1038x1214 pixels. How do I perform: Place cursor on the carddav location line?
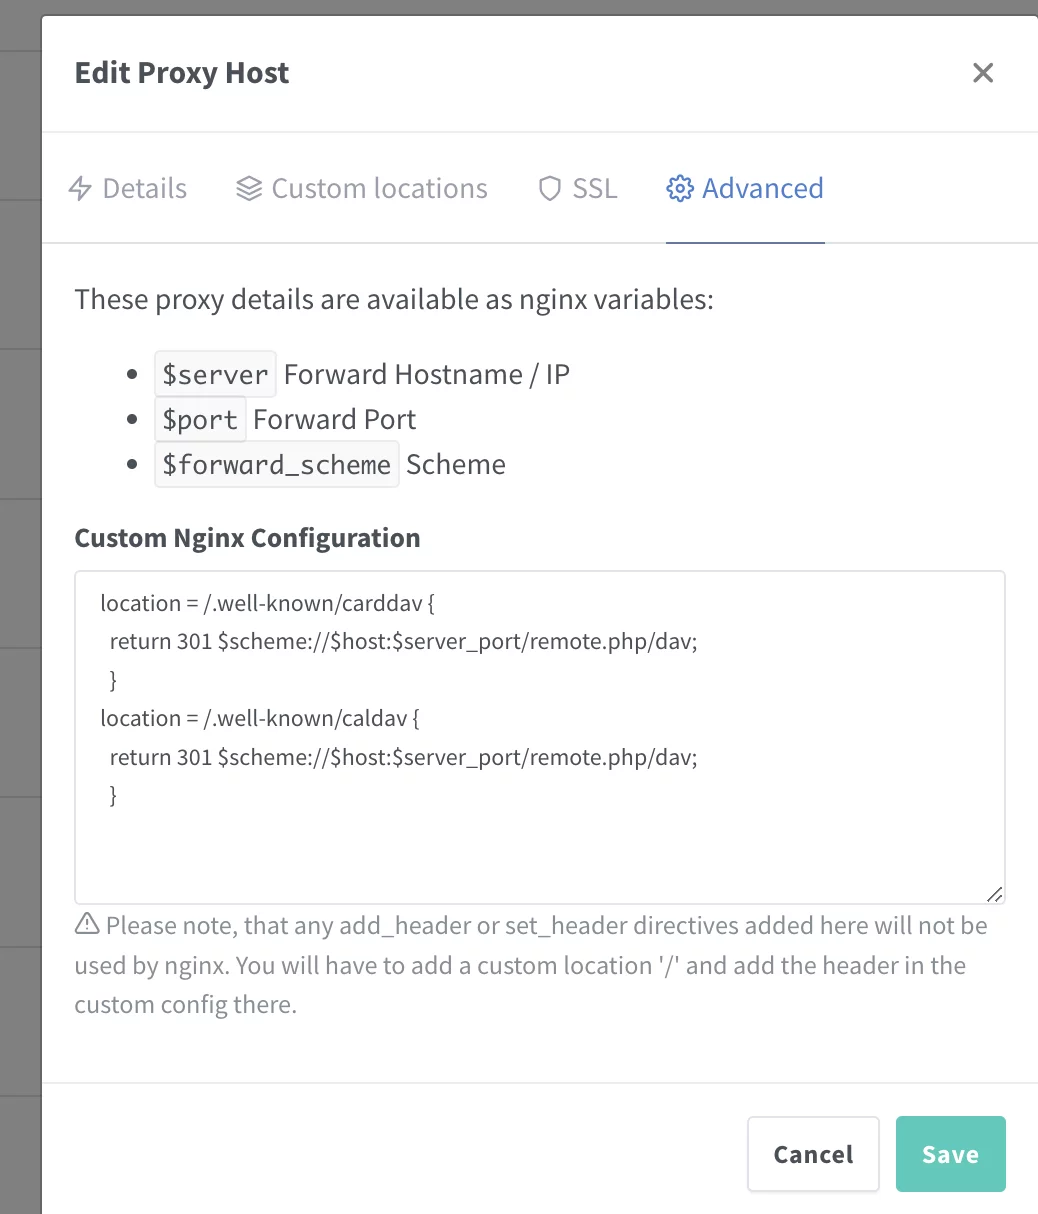click(x=267, y=604)
